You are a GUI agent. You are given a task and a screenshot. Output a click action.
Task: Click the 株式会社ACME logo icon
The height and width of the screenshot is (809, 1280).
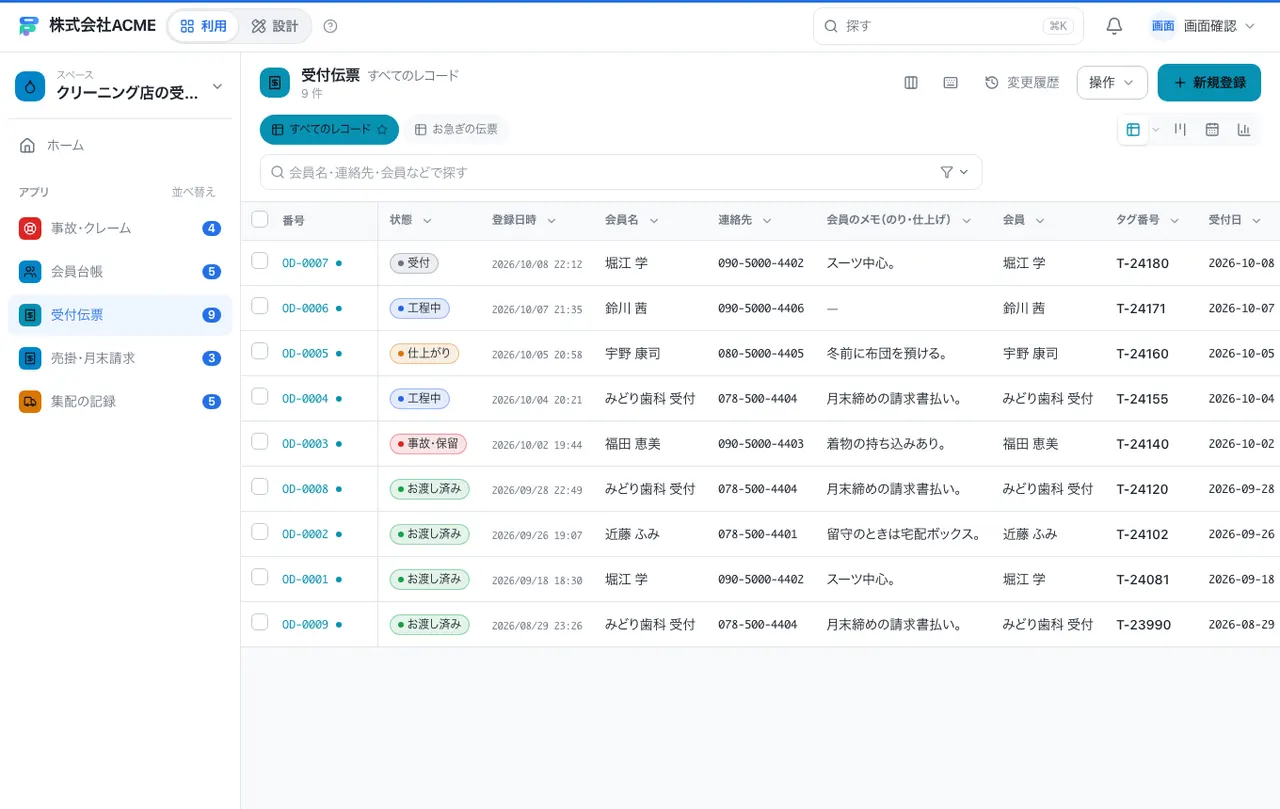[28, 26]
